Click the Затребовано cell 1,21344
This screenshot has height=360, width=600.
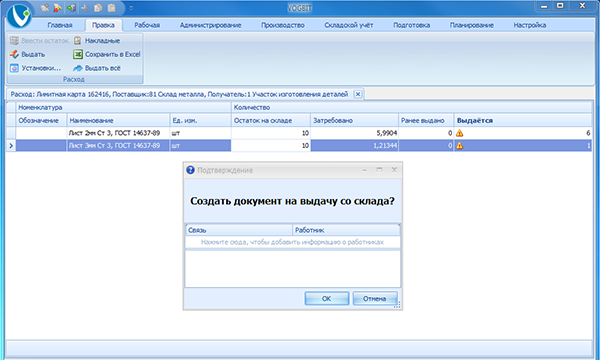point(354,145)
